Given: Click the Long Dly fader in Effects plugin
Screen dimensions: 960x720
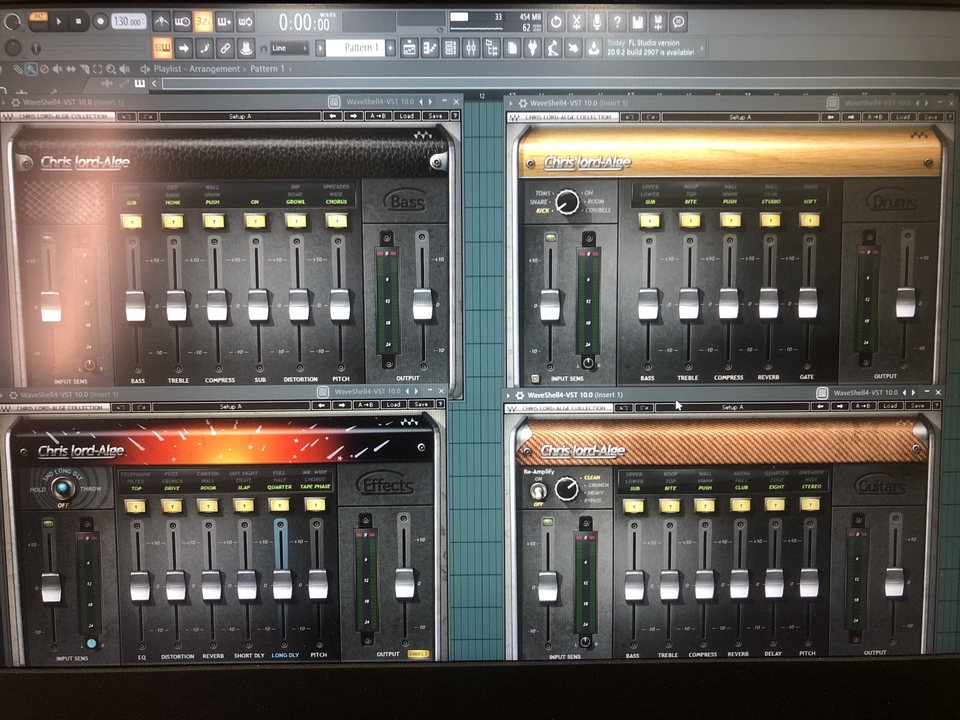Looking at the screenshot, I should pyautogui.click(x=282, y=585).
